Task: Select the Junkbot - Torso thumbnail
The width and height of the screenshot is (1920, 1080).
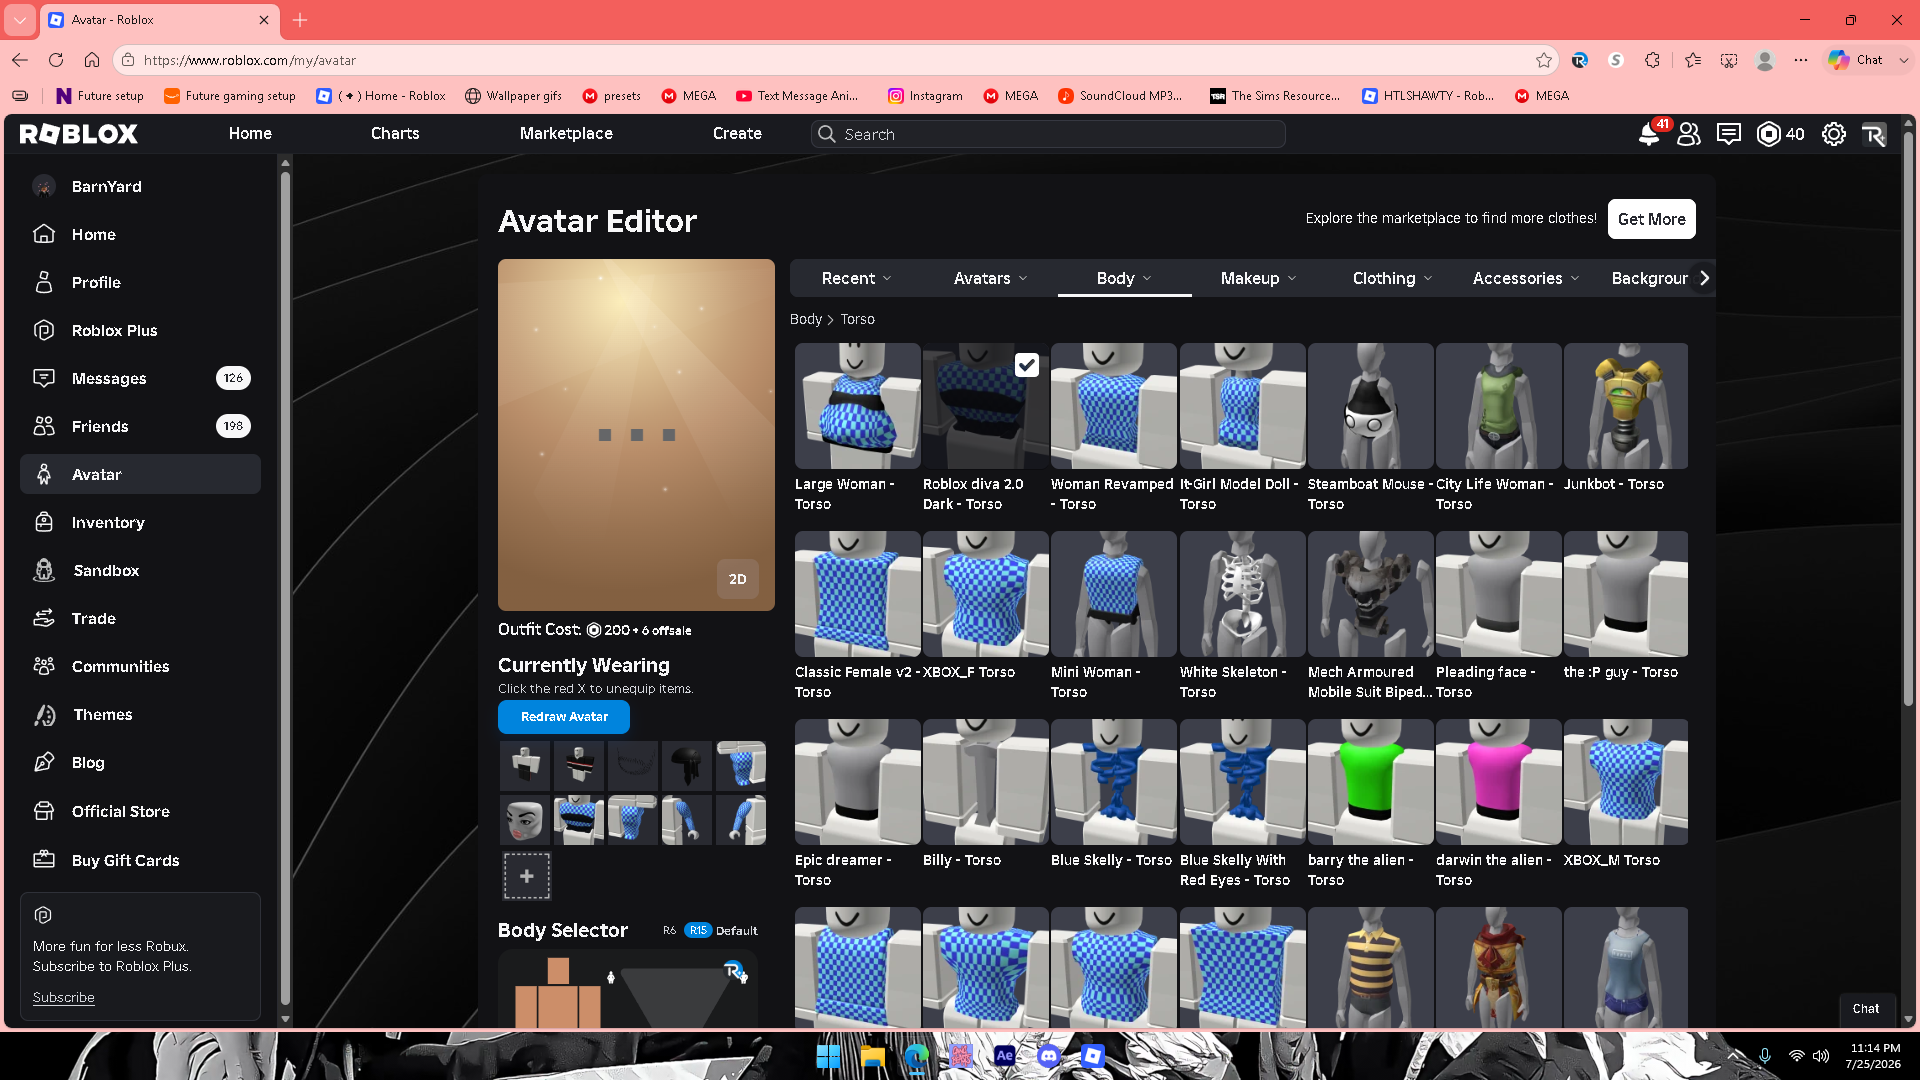Action: (x=1626, y=406)
